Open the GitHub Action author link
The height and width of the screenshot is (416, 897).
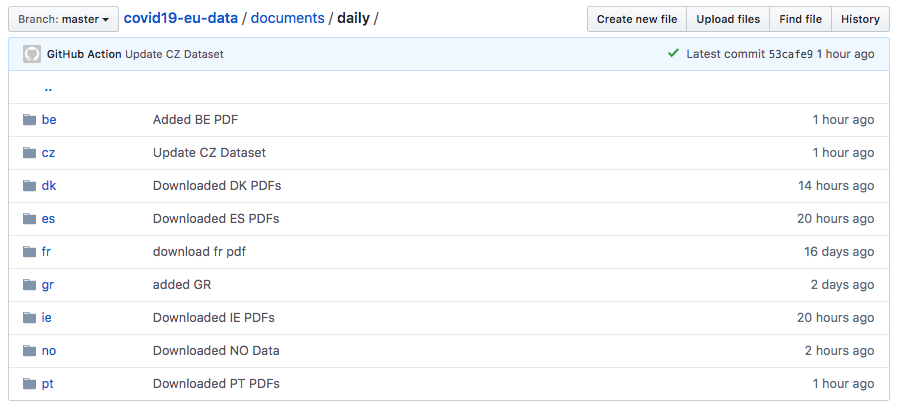[84, 54]
